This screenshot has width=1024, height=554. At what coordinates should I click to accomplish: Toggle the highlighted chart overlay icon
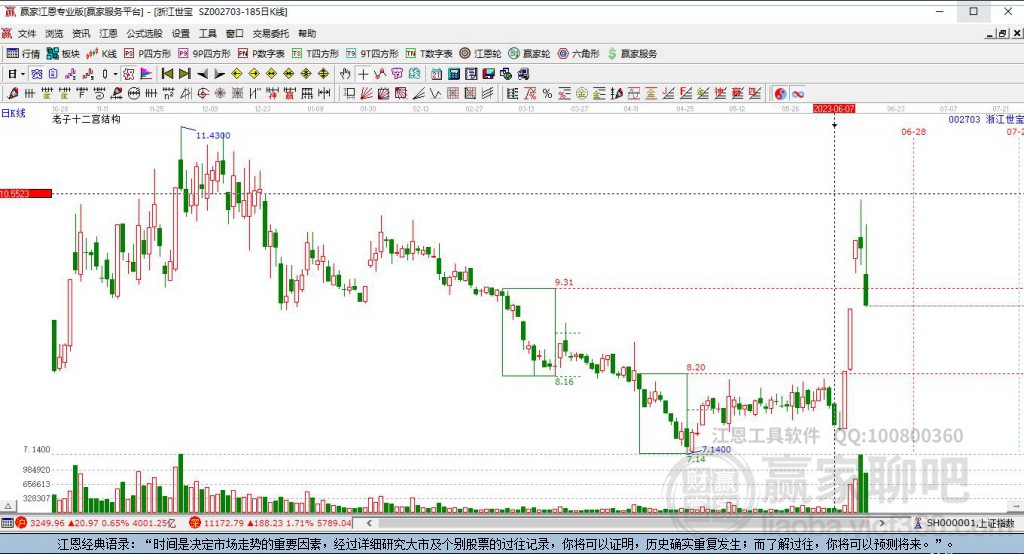point(129,74)
